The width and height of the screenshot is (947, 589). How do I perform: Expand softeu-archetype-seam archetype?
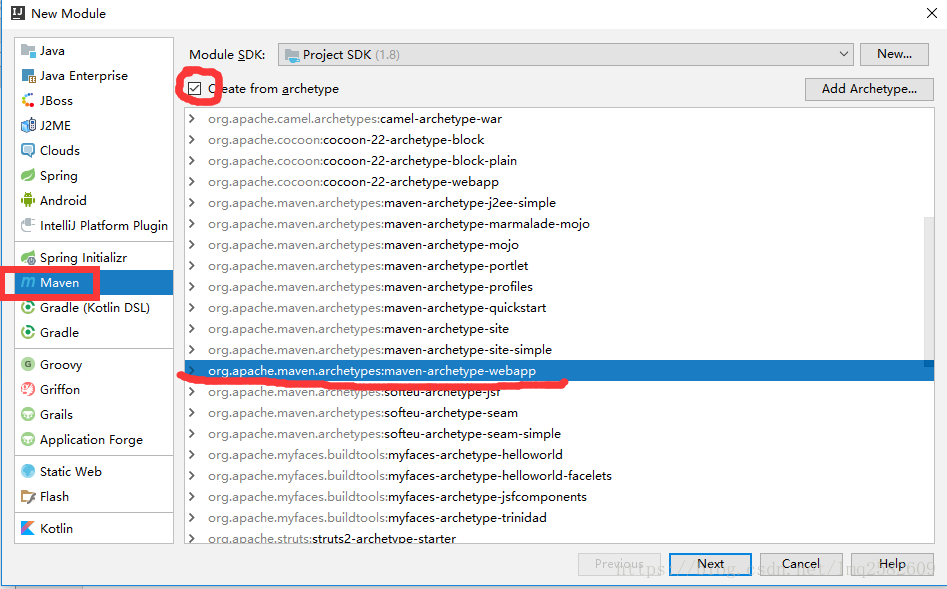(192, 413)
